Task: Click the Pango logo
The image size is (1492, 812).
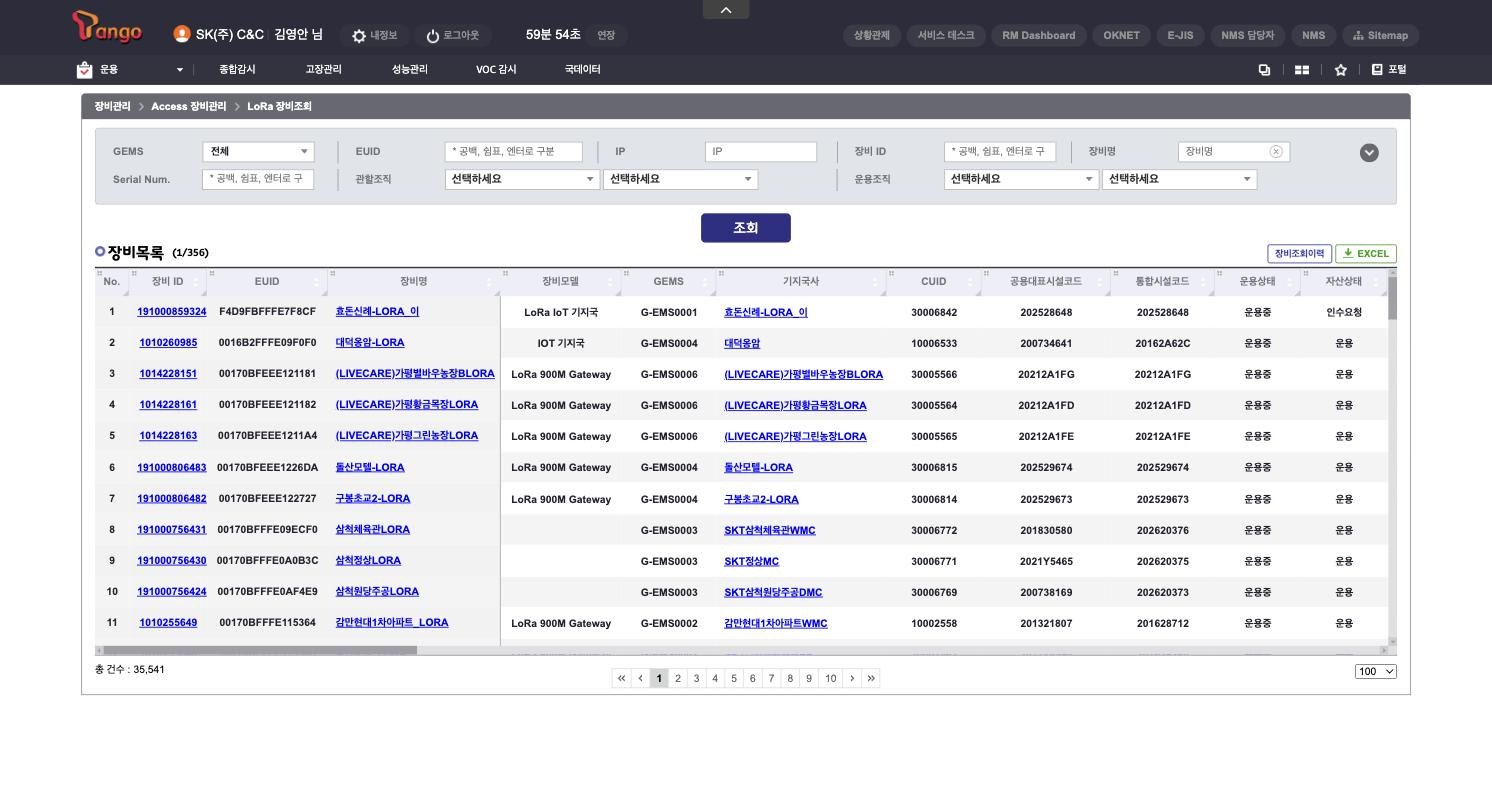Action: coord(107,27)
